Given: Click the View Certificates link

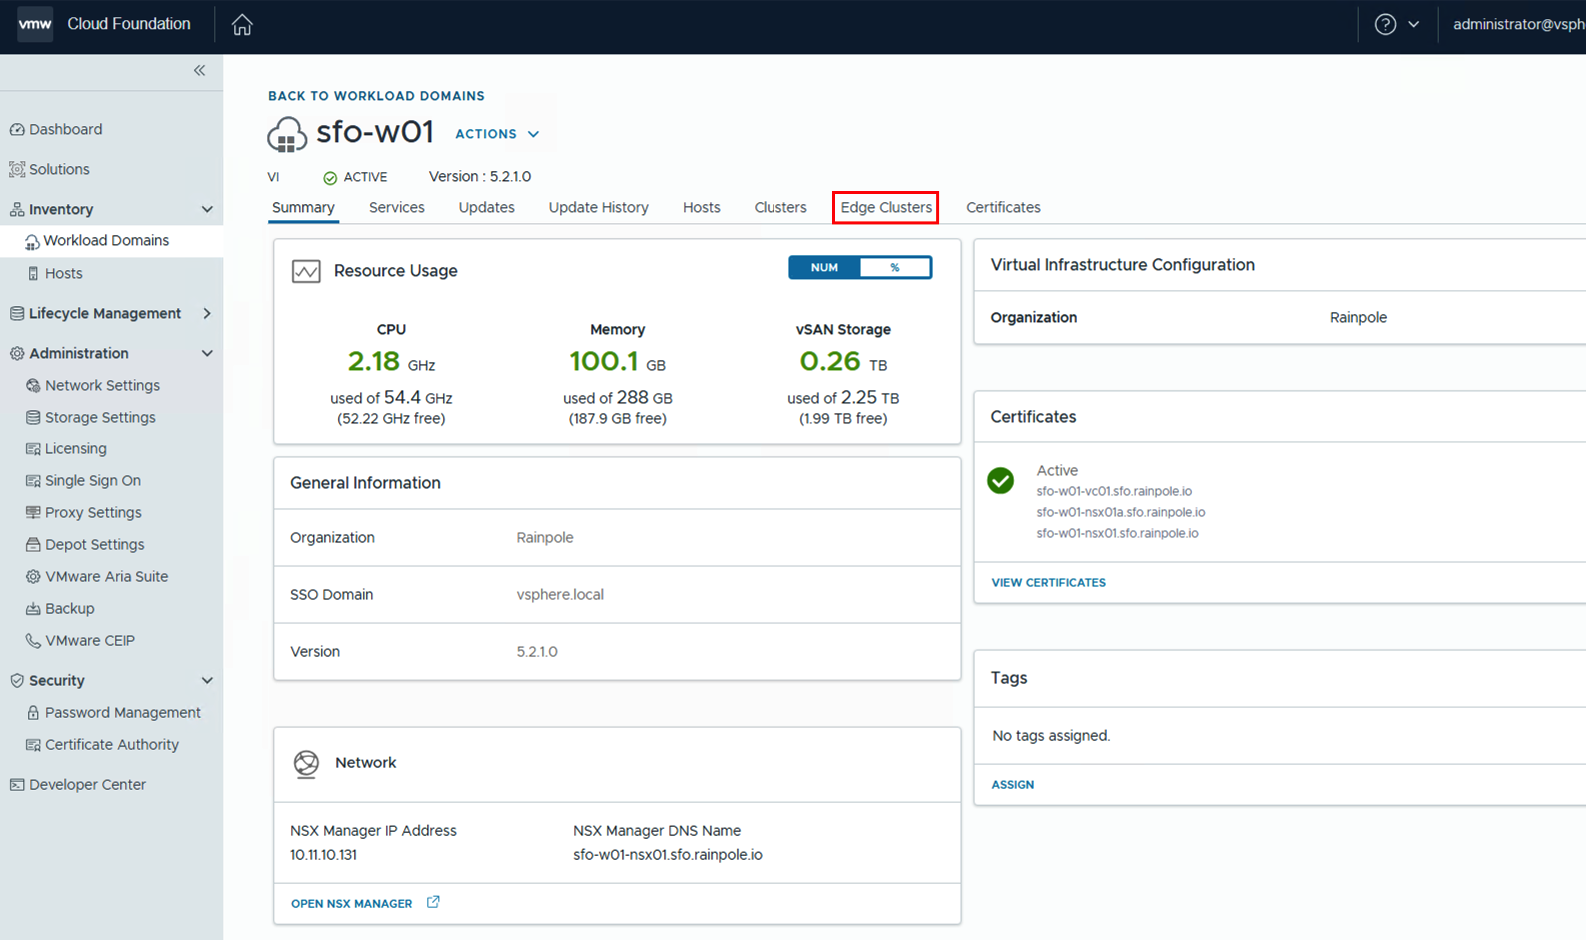Looking at the screenshot, I should click(x=1048, y=583).
